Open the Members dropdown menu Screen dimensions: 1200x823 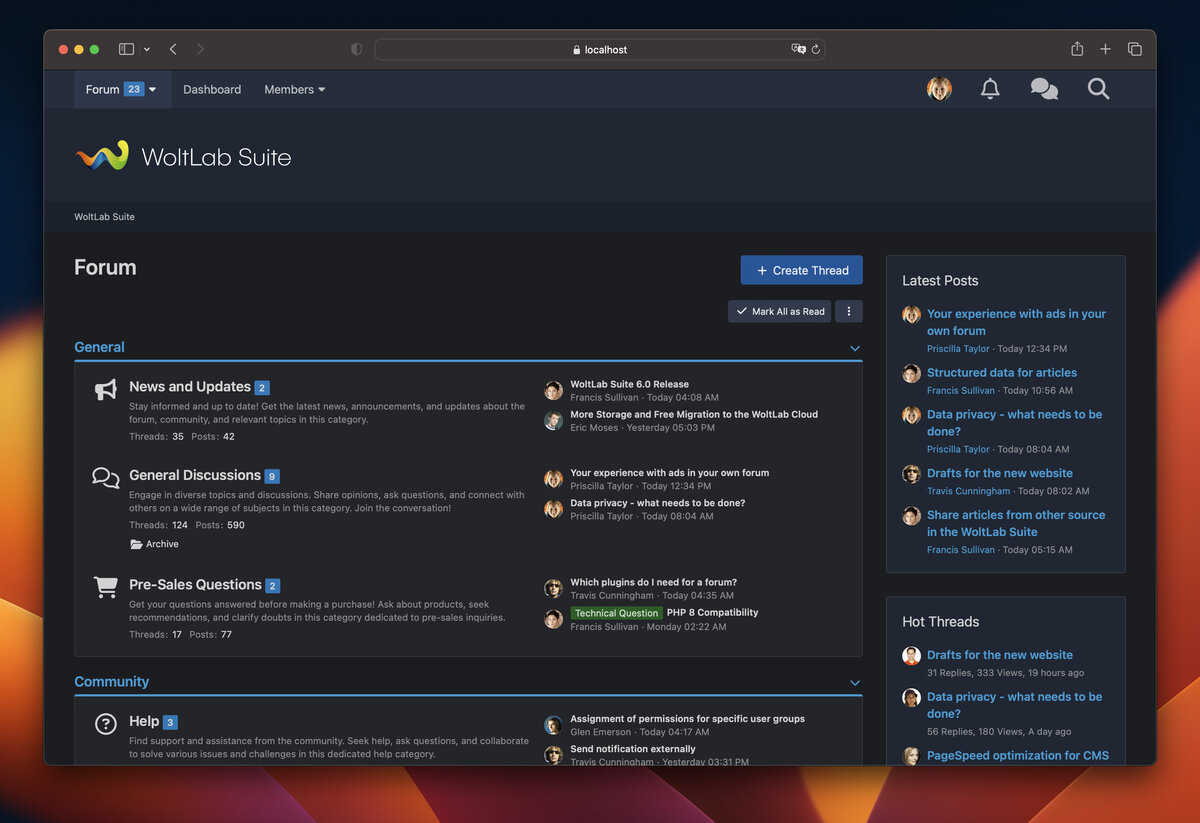tap(294, 89)
